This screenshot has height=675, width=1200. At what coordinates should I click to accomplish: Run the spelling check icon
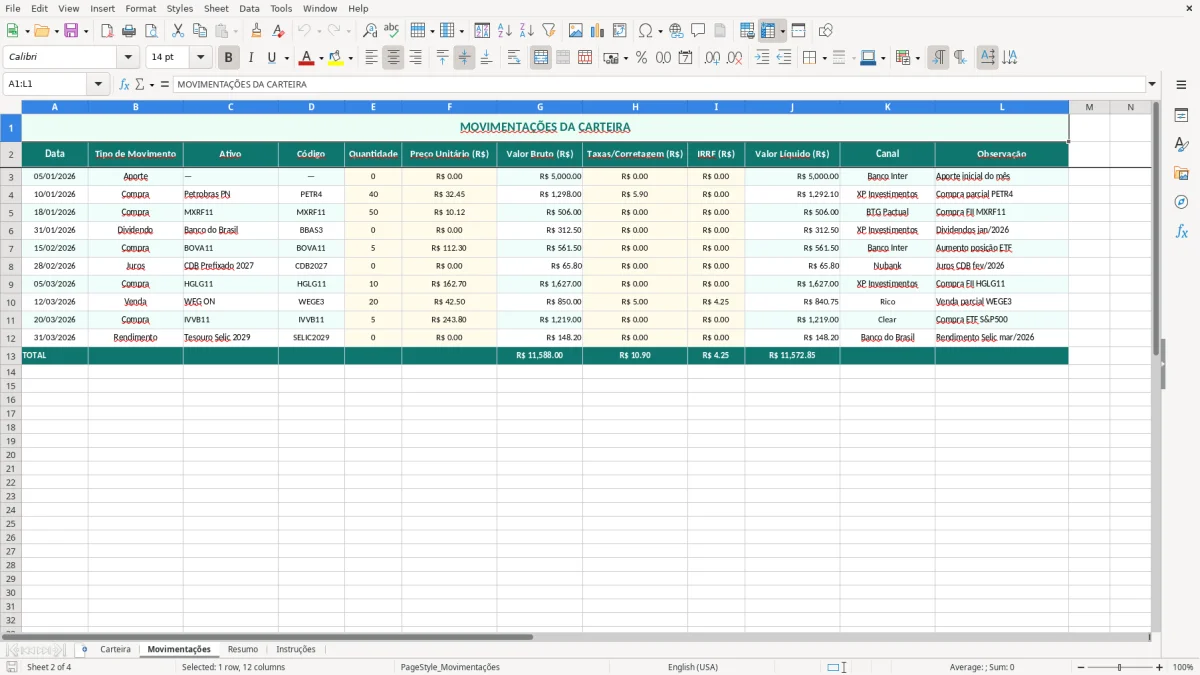(x=392, y=31)
